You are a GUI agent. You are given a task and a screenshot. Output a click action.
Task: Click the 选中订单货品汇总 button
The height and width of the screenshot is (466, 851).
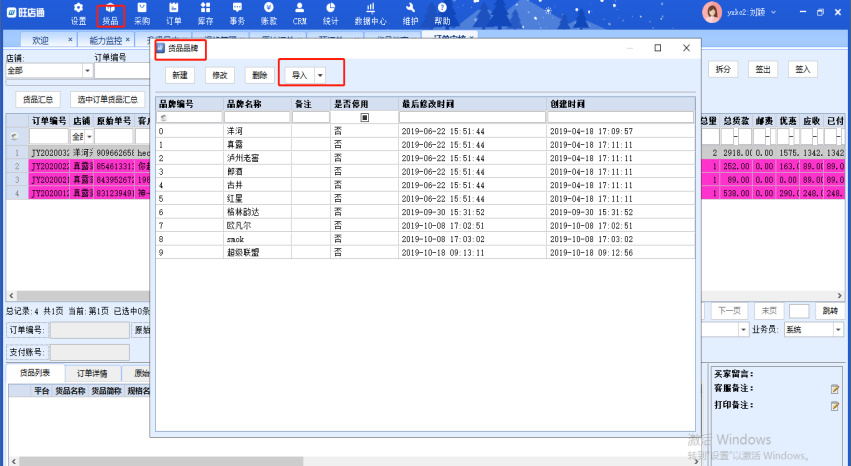pyautogui.click(x=107, y=99)
